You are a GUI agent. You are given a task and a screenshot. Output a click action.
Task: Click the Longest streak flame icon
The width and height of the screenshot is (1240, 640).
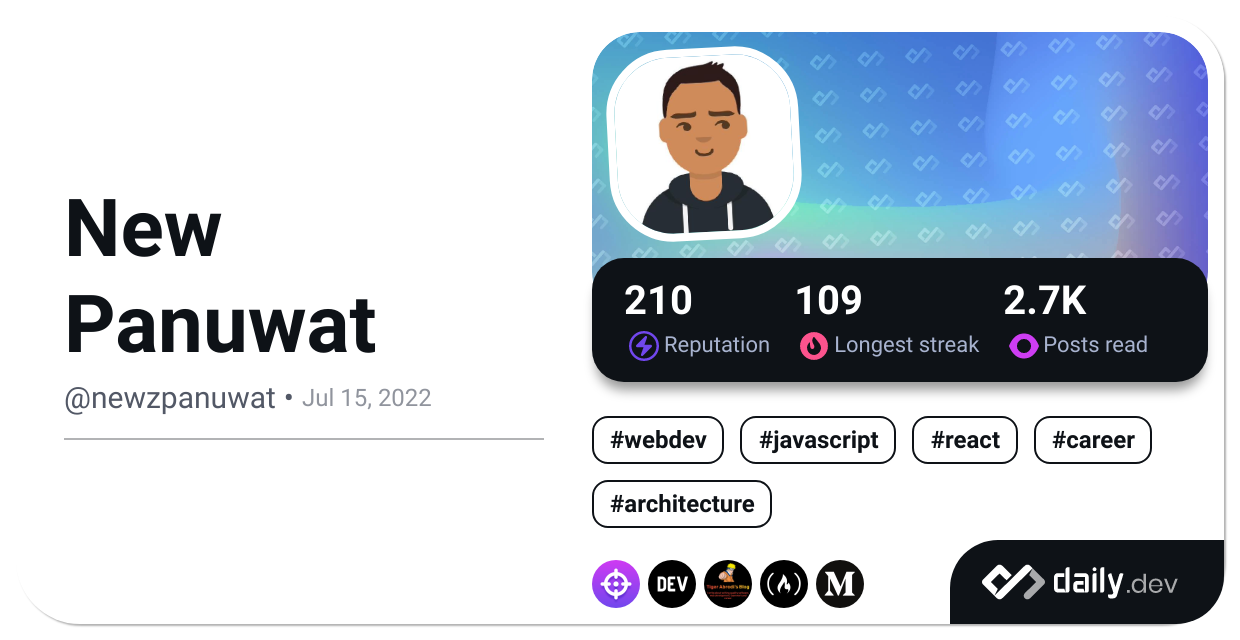tap(814, 346)
